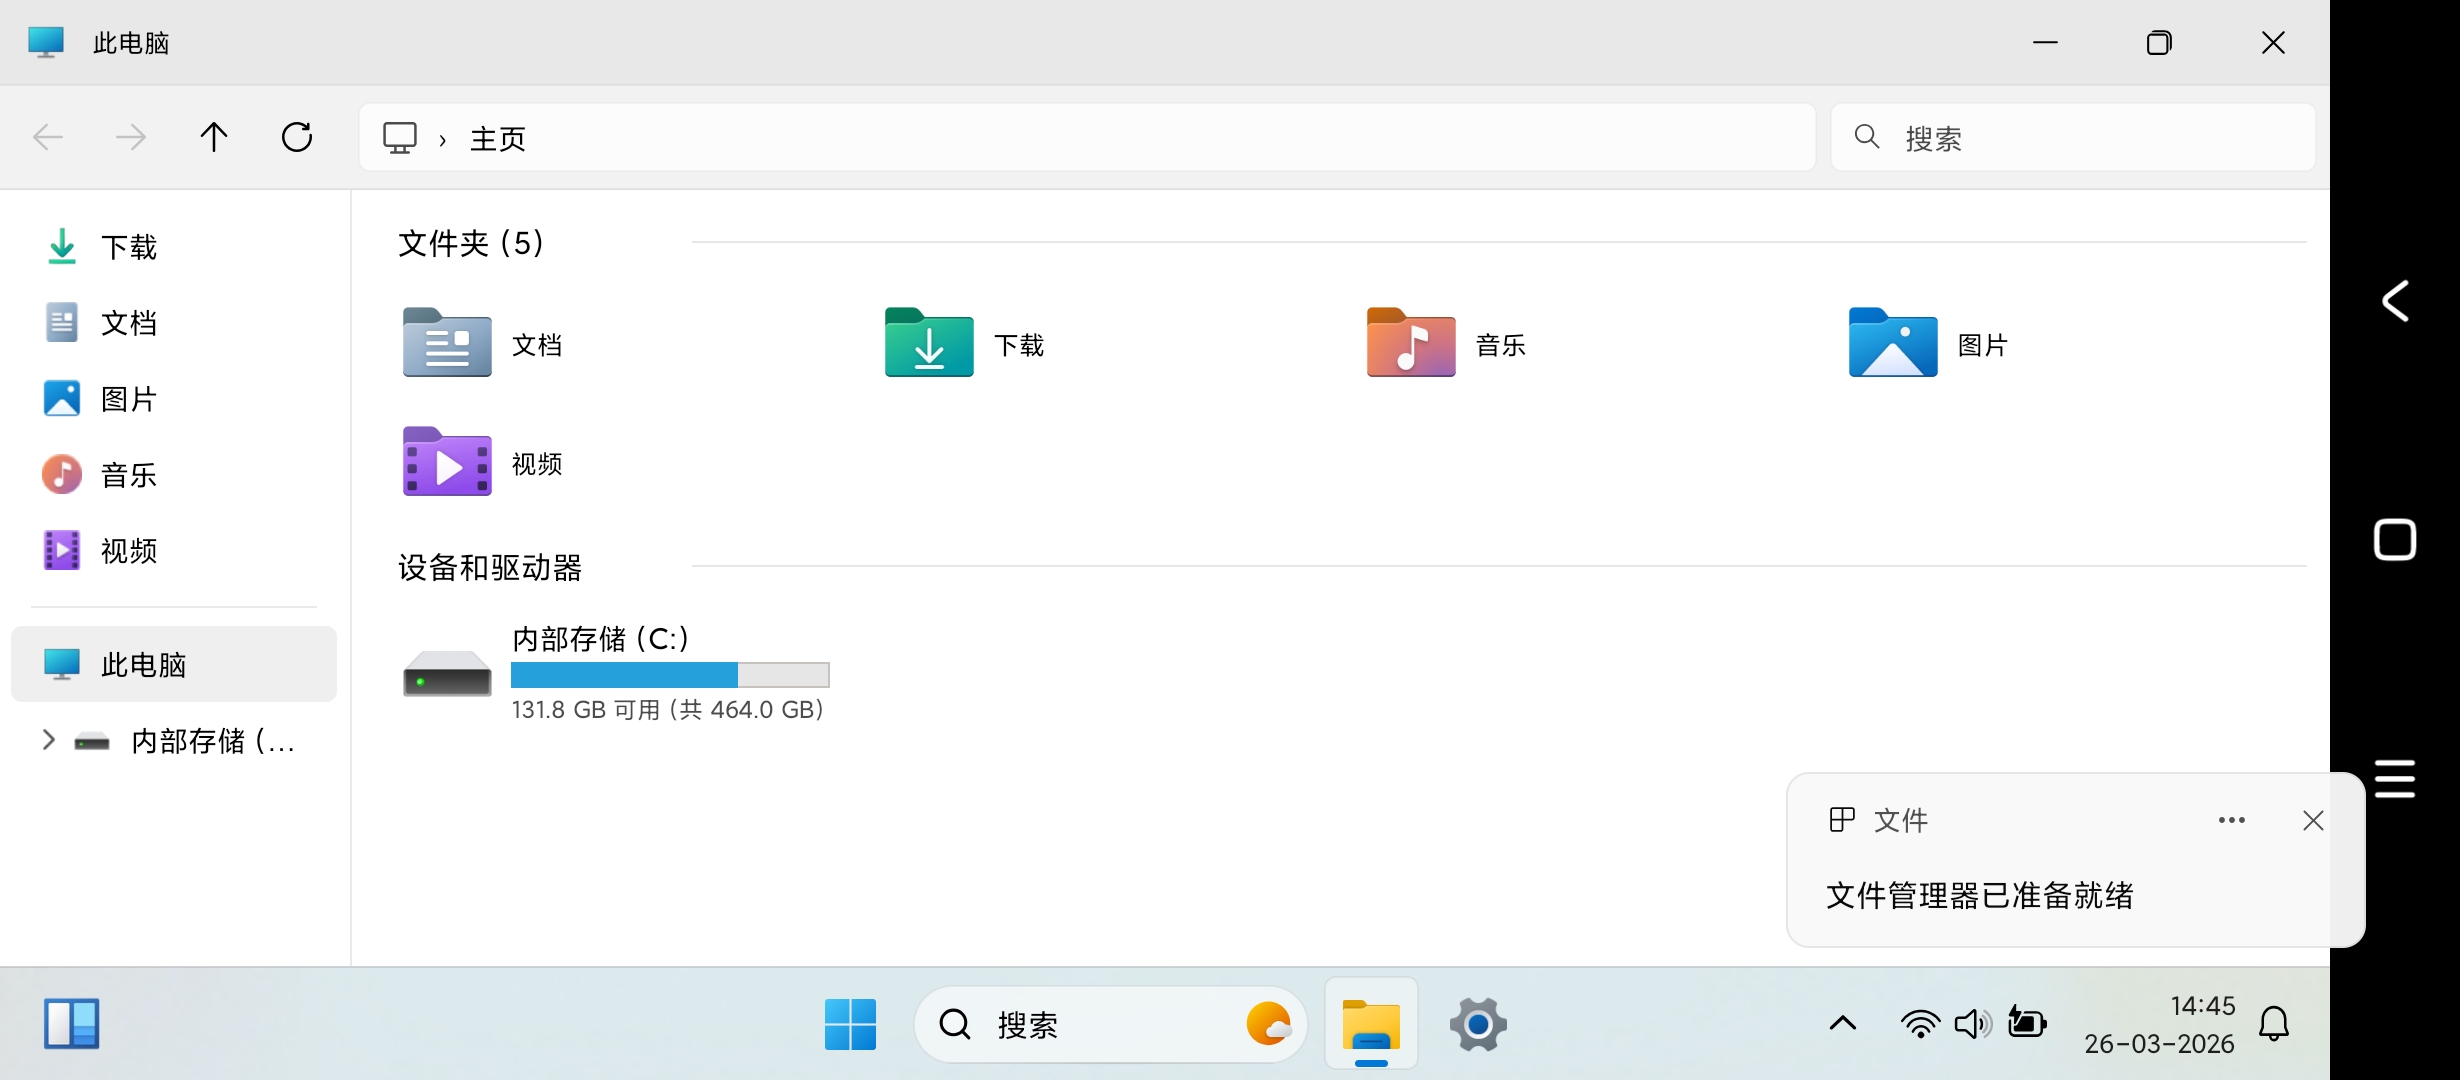The width and height of the screenshot is (2460, 1080).
Task: Click the 此电脑 title bar icon
Action: point(45,42)
